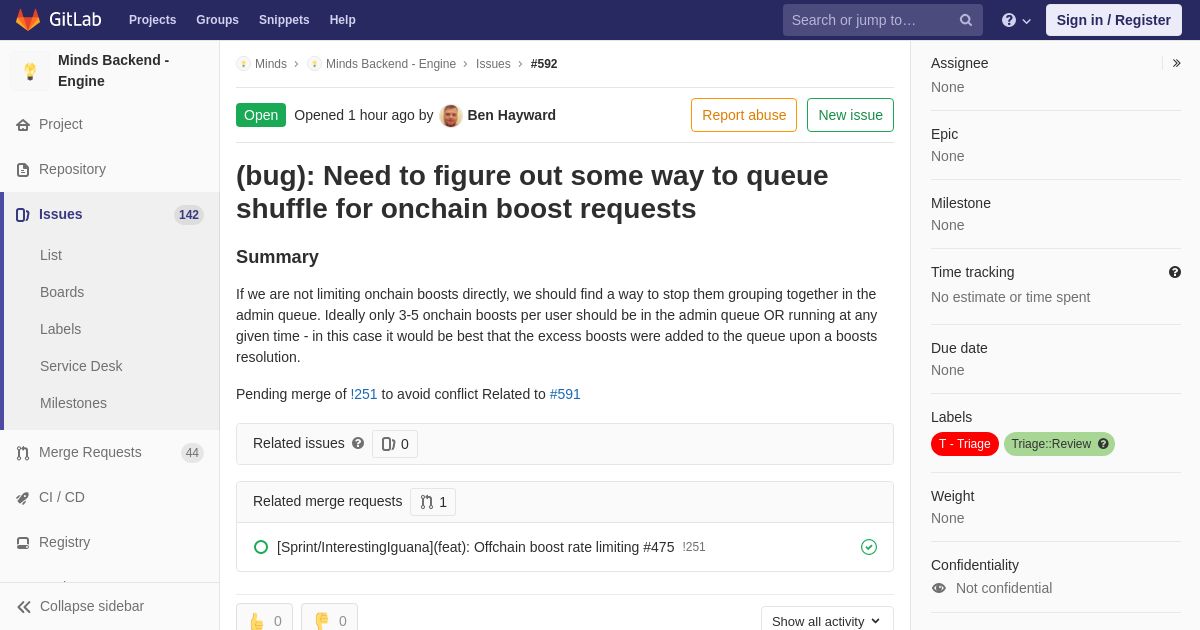This screenshot has width=1200, height=630.
Task: Click the open merge request status circle
Action: [261, 547]
